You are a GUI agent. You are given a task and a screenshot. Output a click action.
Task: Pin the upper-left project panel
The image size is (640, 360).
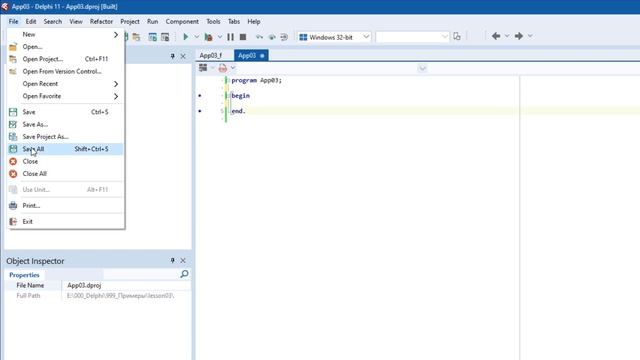pyautogui.click(x=172, y=56)
